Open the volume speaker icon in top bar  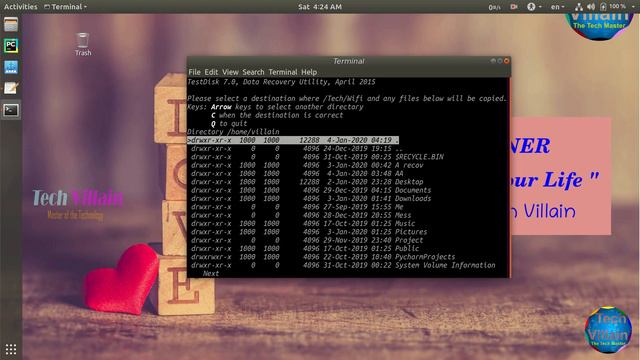(x=591, y=7)
